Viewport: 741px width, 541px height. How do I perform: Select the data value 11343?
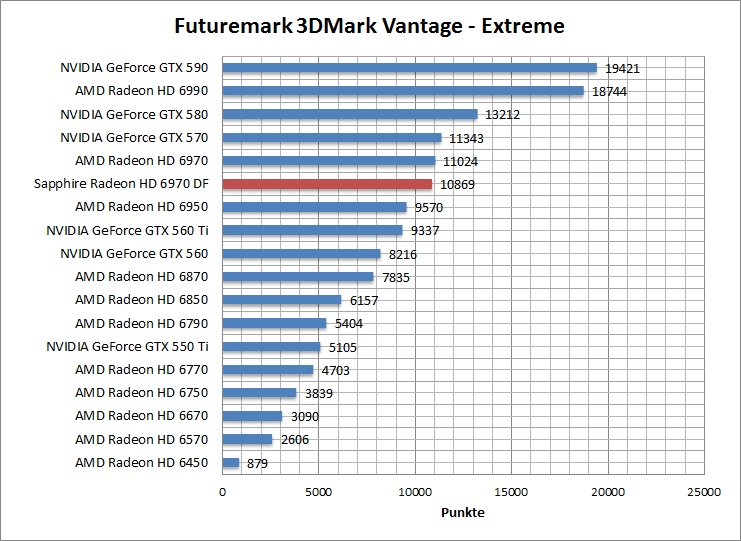(466, 139)
